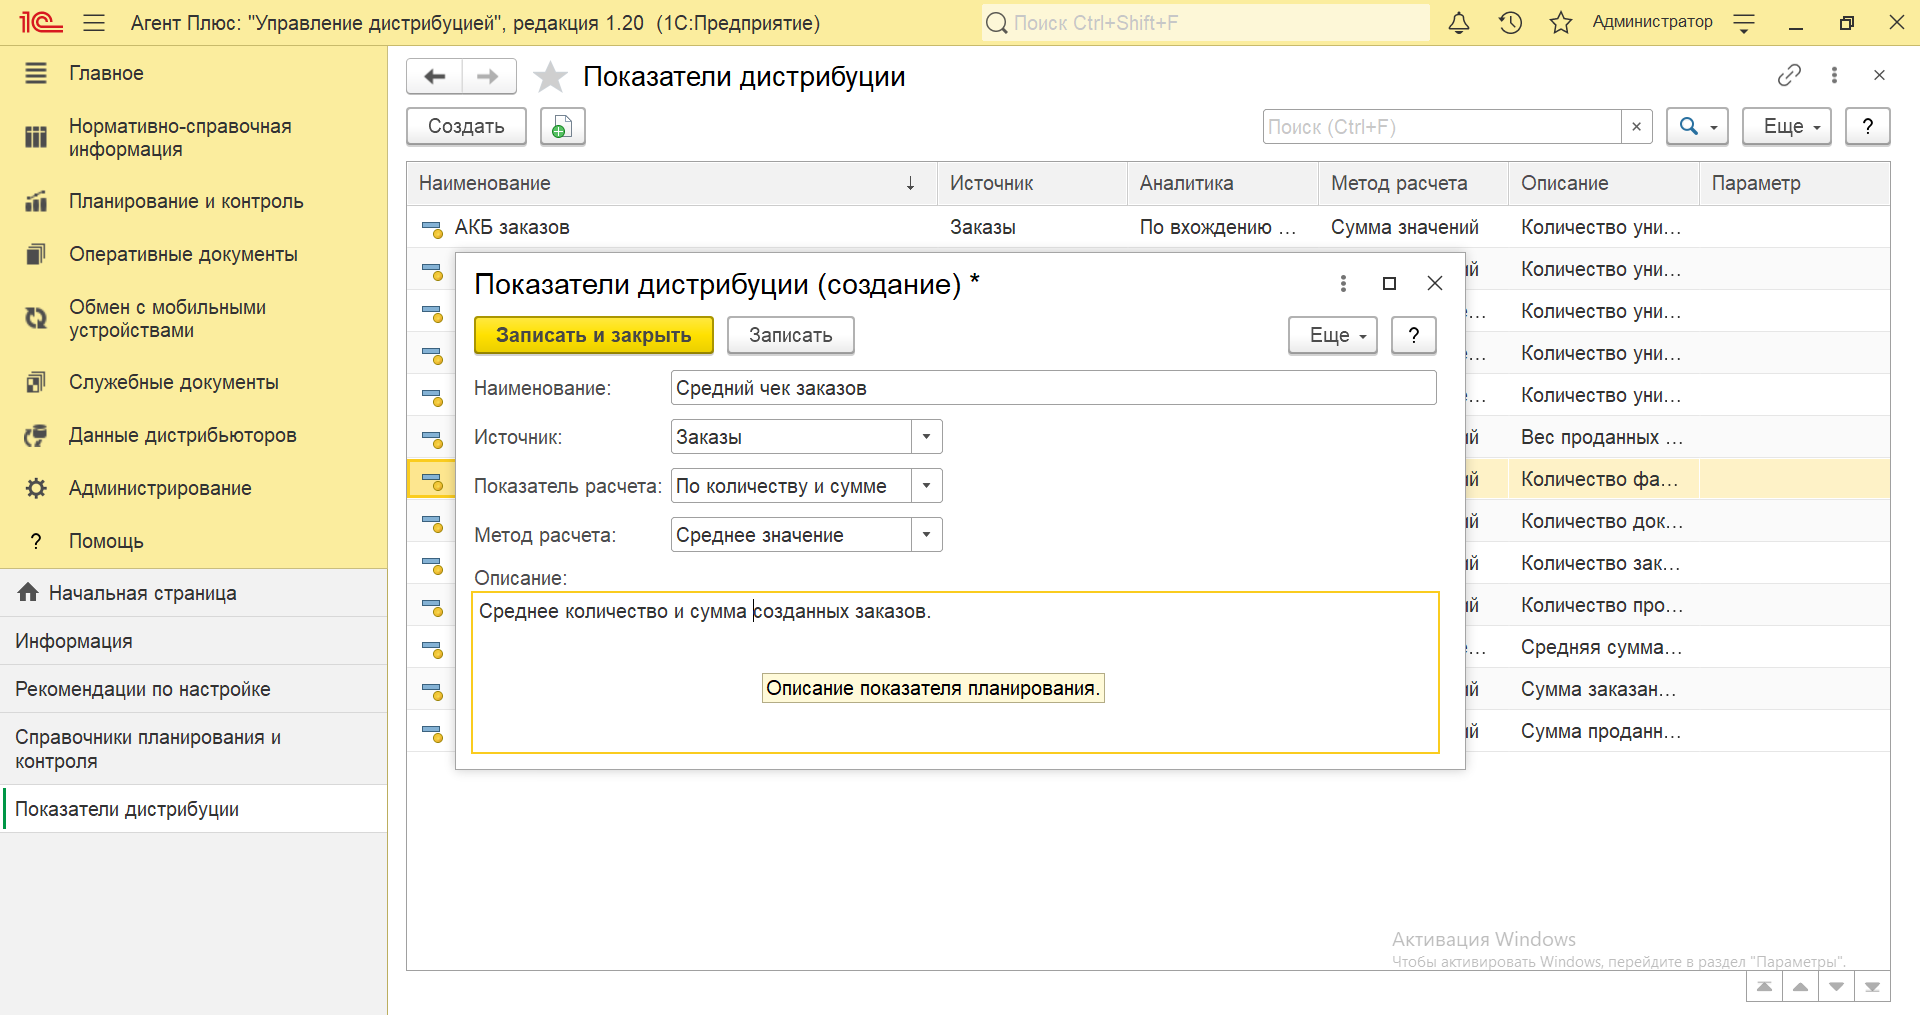Expand the Показатель расчета dropdown

[927, 486]
